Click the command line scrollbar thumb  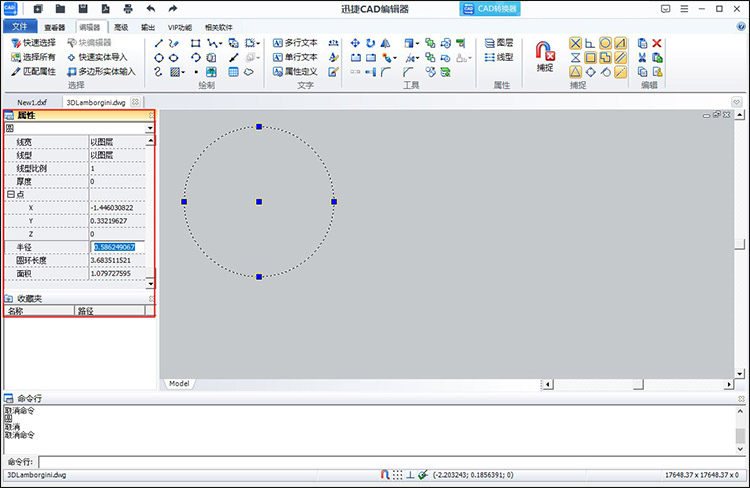click(x=740, y=436)
